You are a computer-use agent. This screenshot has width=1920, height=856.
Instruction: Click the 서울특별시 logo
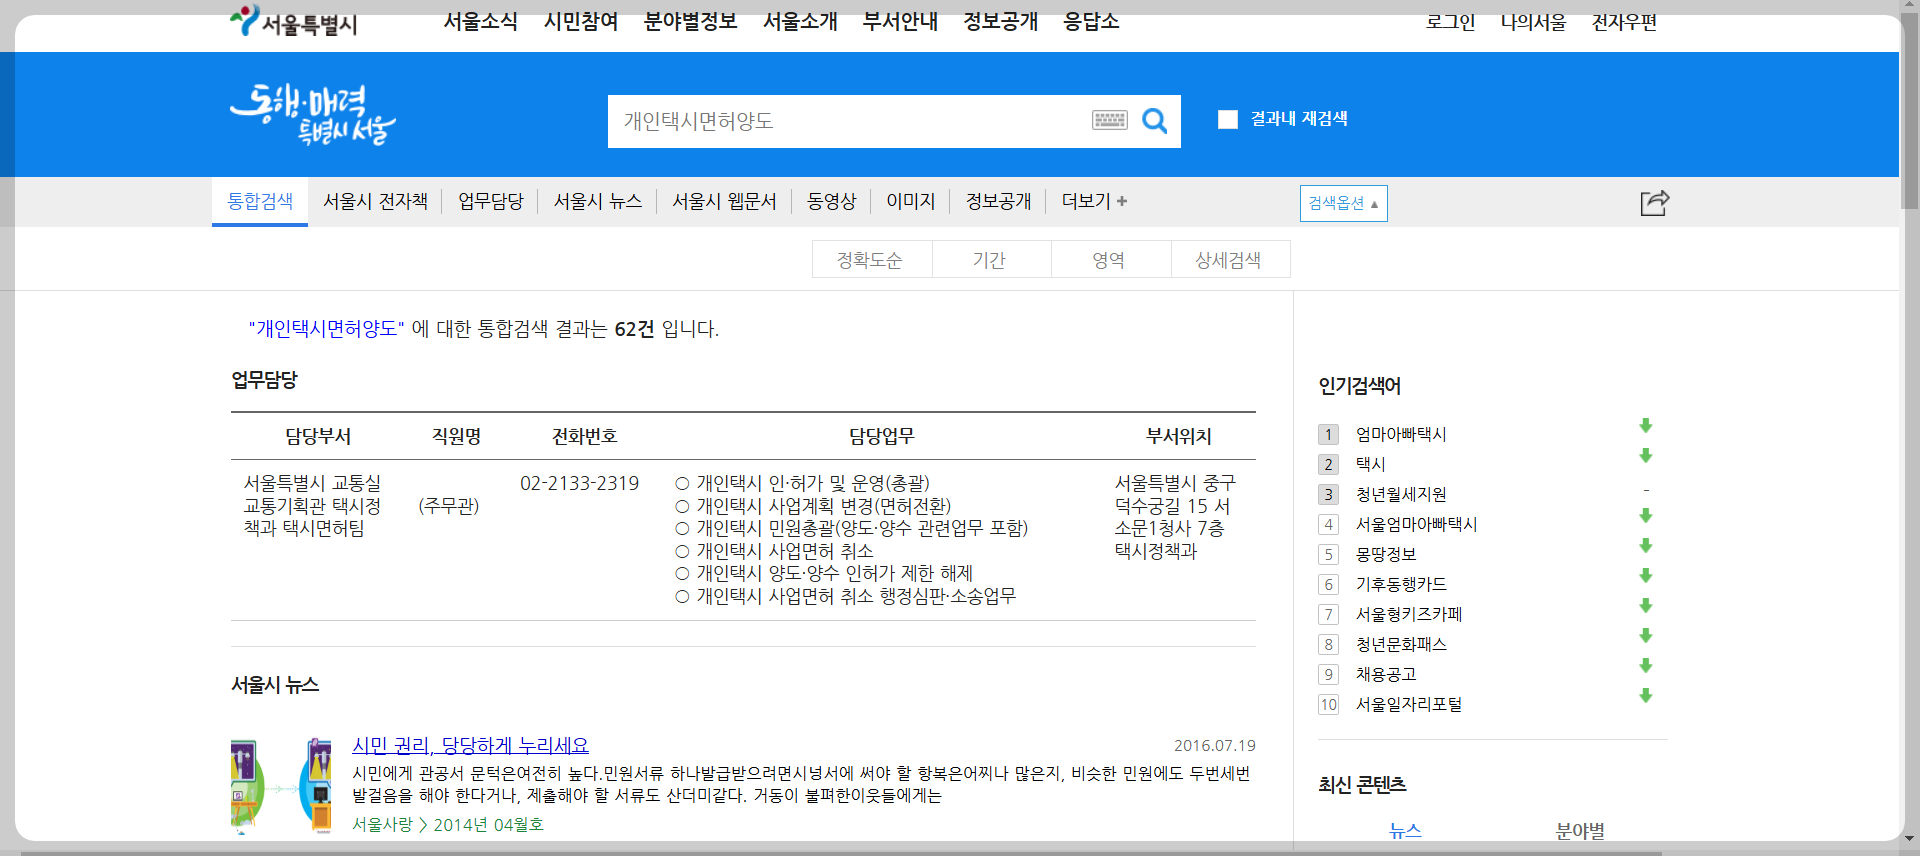click(293, 21)
